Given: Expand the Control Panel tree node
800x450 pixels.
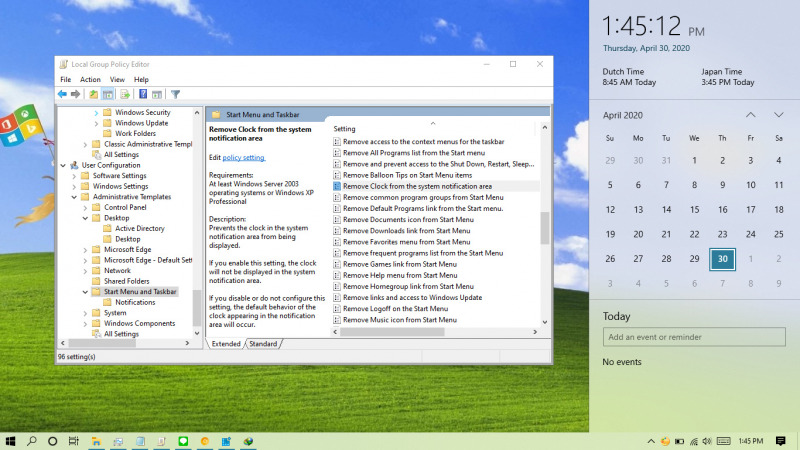Looking at the screenshot, I should pos(85,207).
